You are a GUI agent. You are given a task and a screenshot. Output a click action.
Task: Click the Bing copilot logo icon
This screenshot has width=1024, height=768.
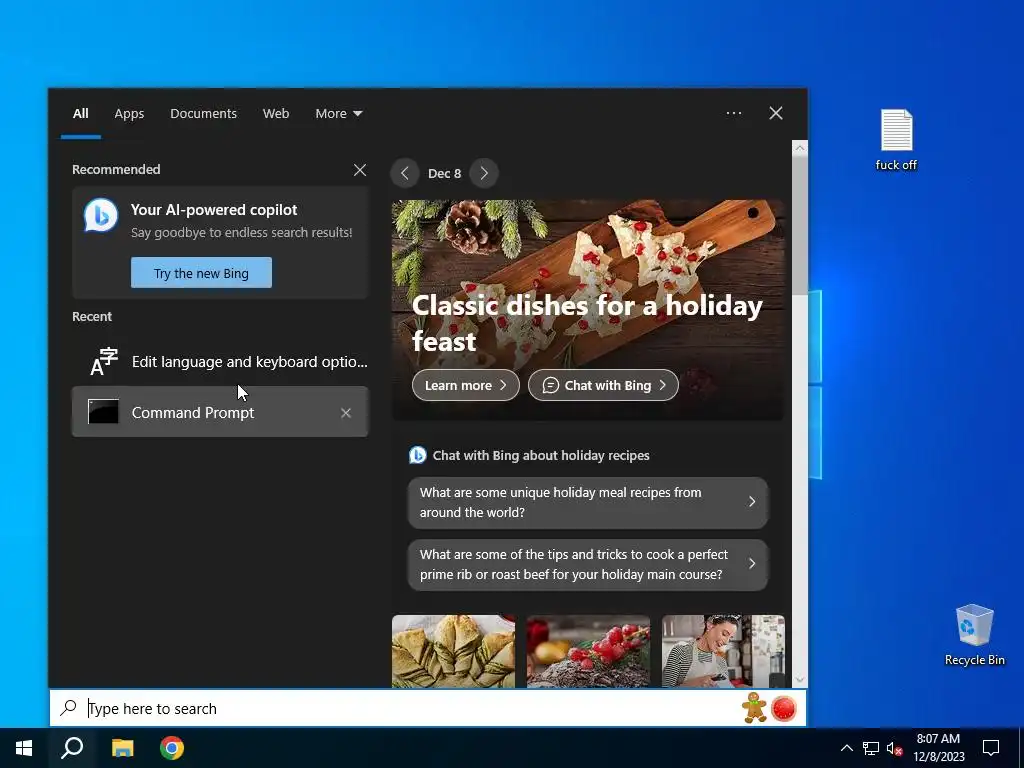click(x=101, y=215)
